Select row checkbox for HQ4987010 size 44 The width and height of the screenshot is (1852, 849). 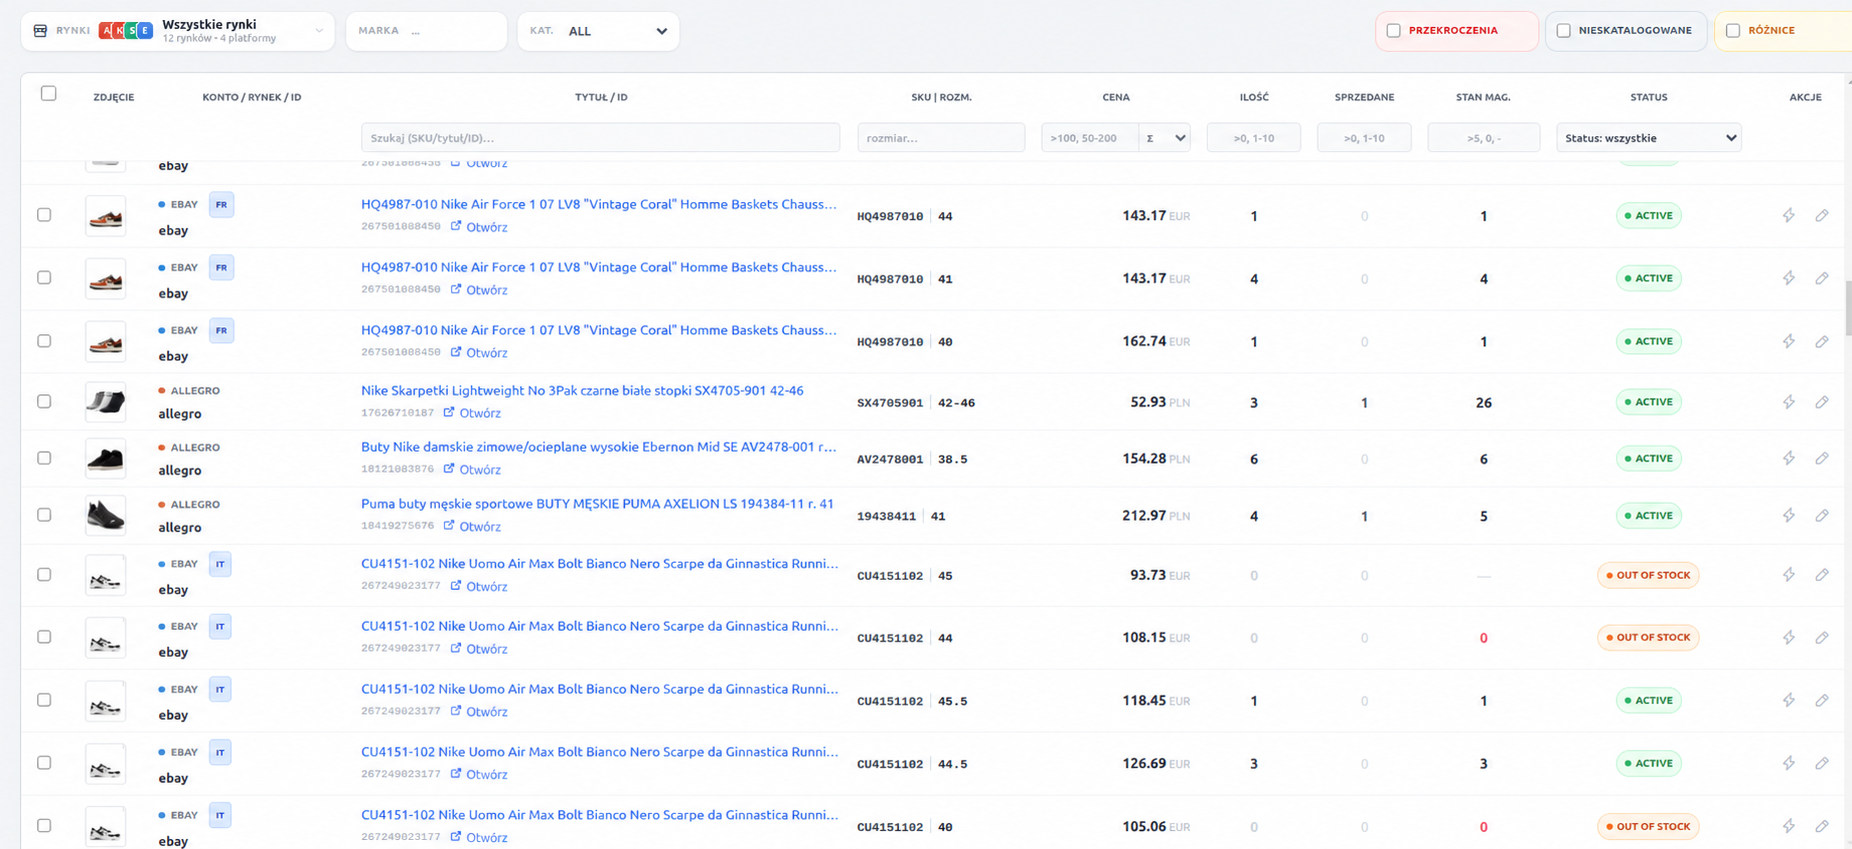pyautogui.click(x=44, y=215)
